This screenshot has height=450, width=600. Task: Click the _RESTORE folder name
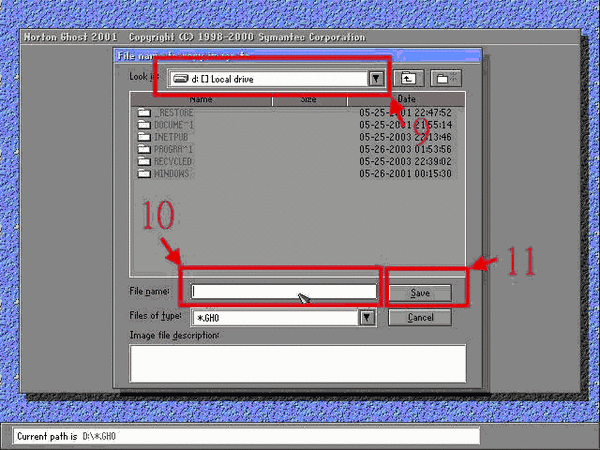click(x=174, y=112)
